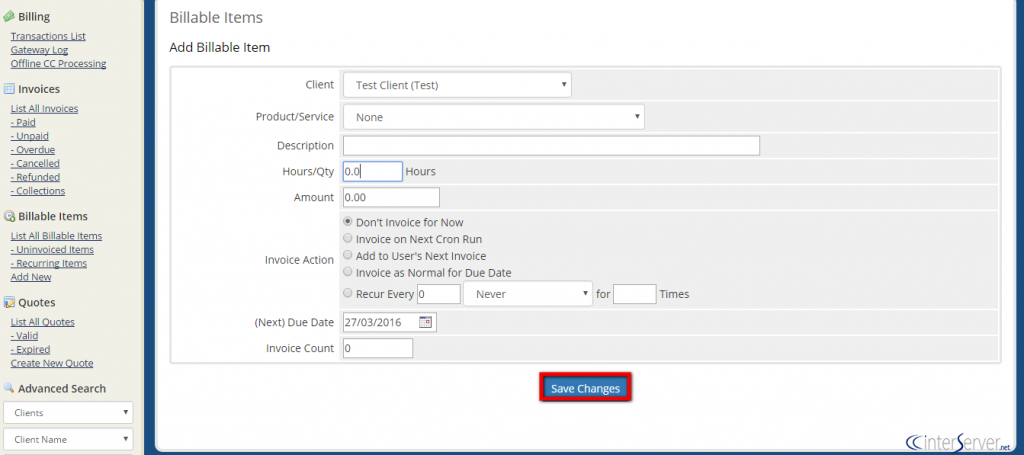Click the Hours unit label

[x=421, y=172]
